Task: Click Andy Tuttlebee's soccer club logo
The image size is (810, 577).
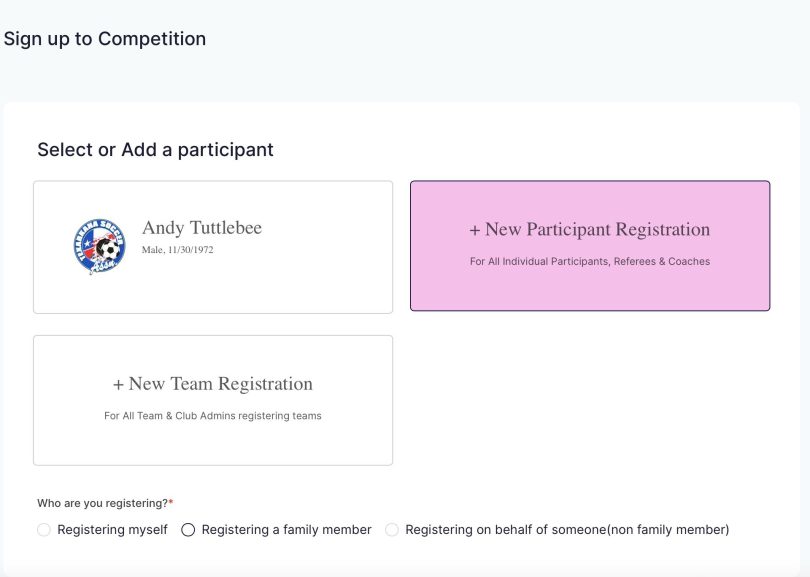Action: coord(99,247)
